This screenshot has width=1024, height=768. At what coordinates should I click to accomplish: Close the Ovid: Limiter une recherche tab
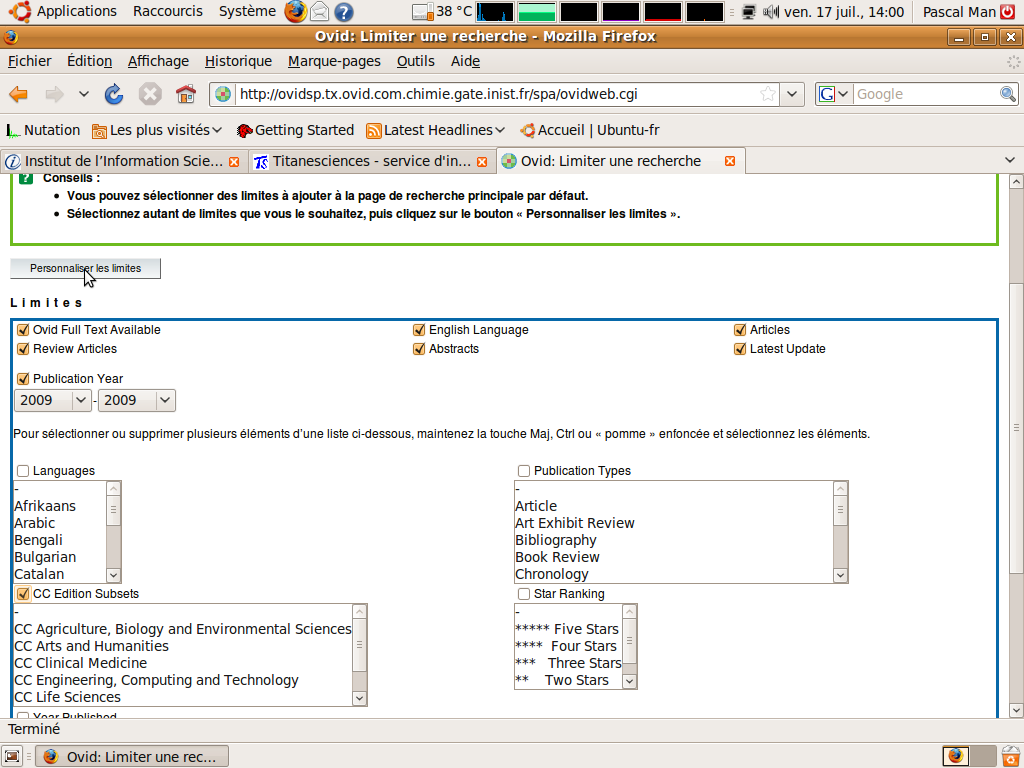[730, 161]
